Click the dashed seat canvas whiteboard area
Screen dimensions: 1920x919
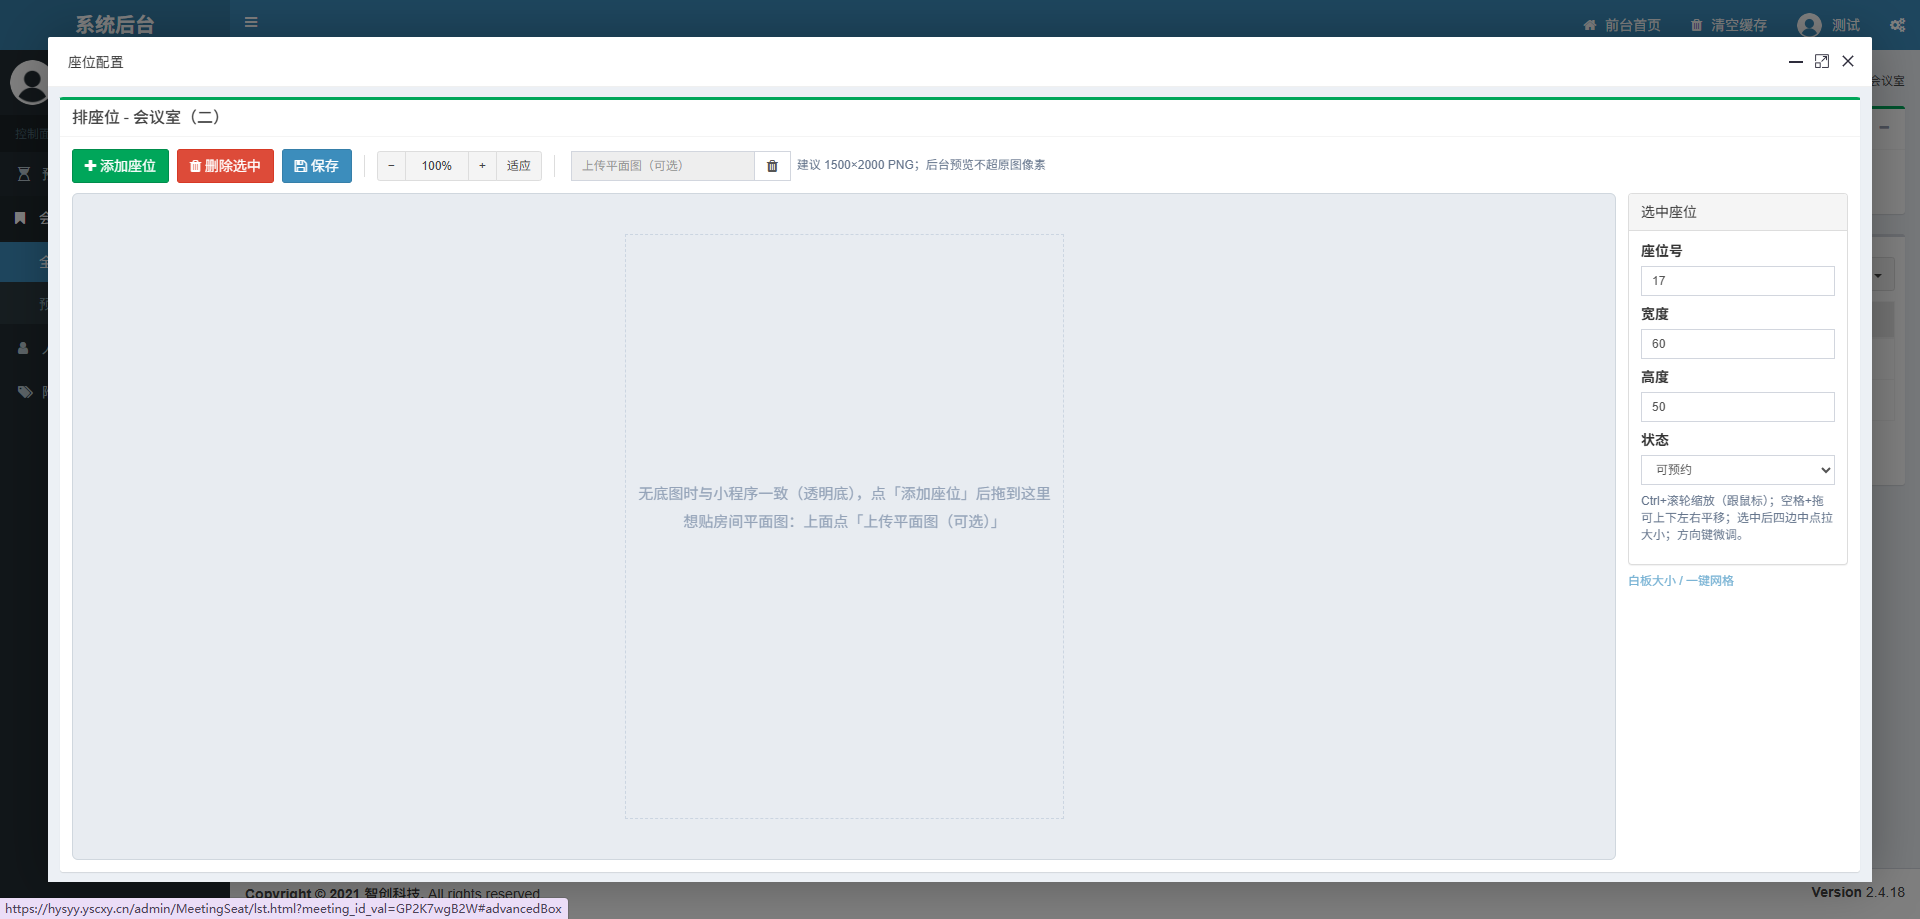[844, 526]
